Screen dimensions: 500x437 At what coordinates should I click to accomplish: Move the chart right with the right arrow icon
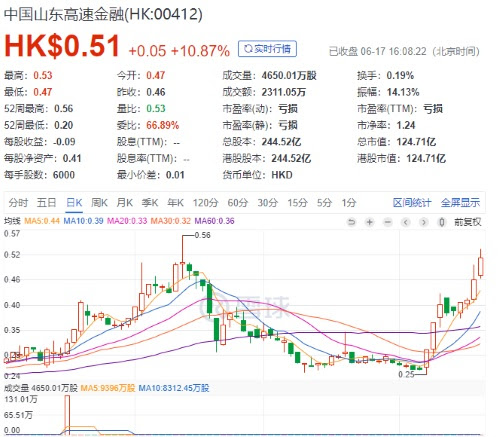click(423, 222)
